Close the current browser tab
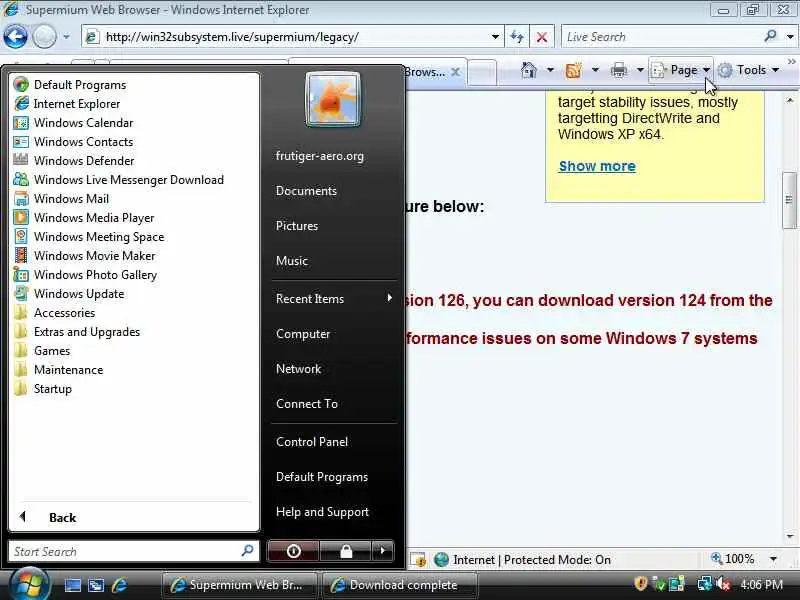 pos(456,72)
